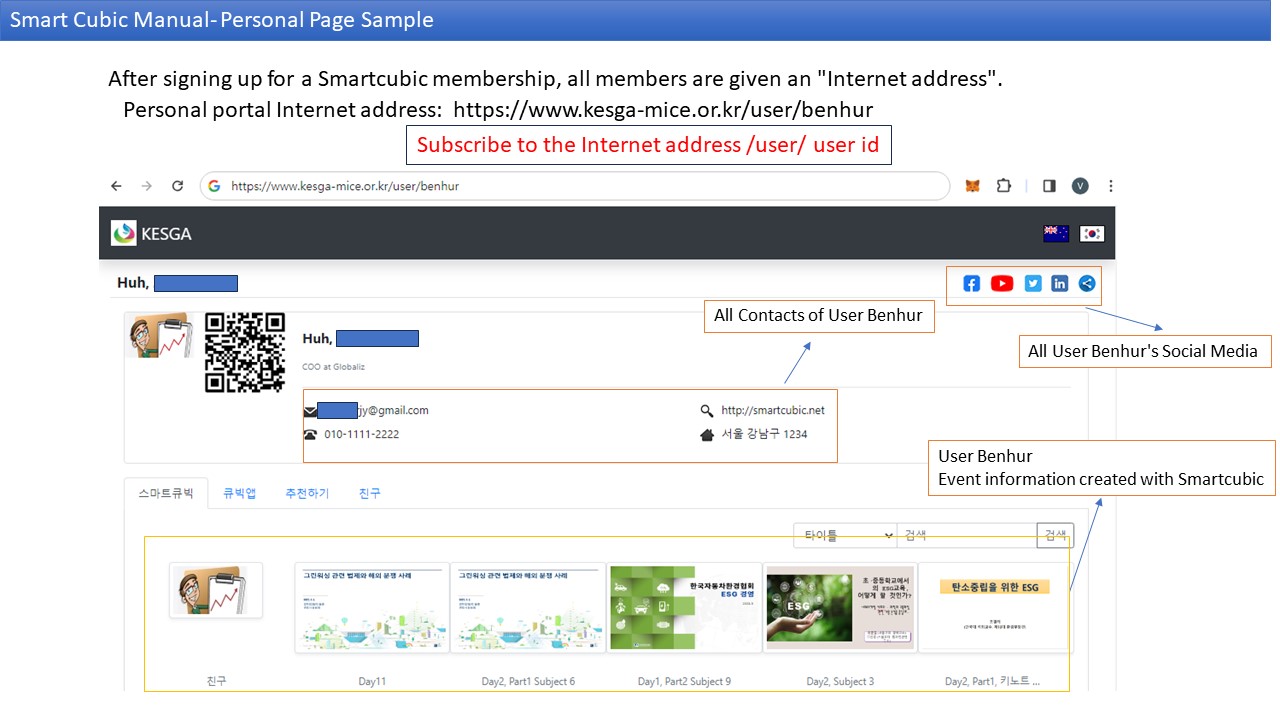The width and height of the screenshot is (1280, 720).
Task: Open the MetaMask fox extension icon
Action: (972, 186)
